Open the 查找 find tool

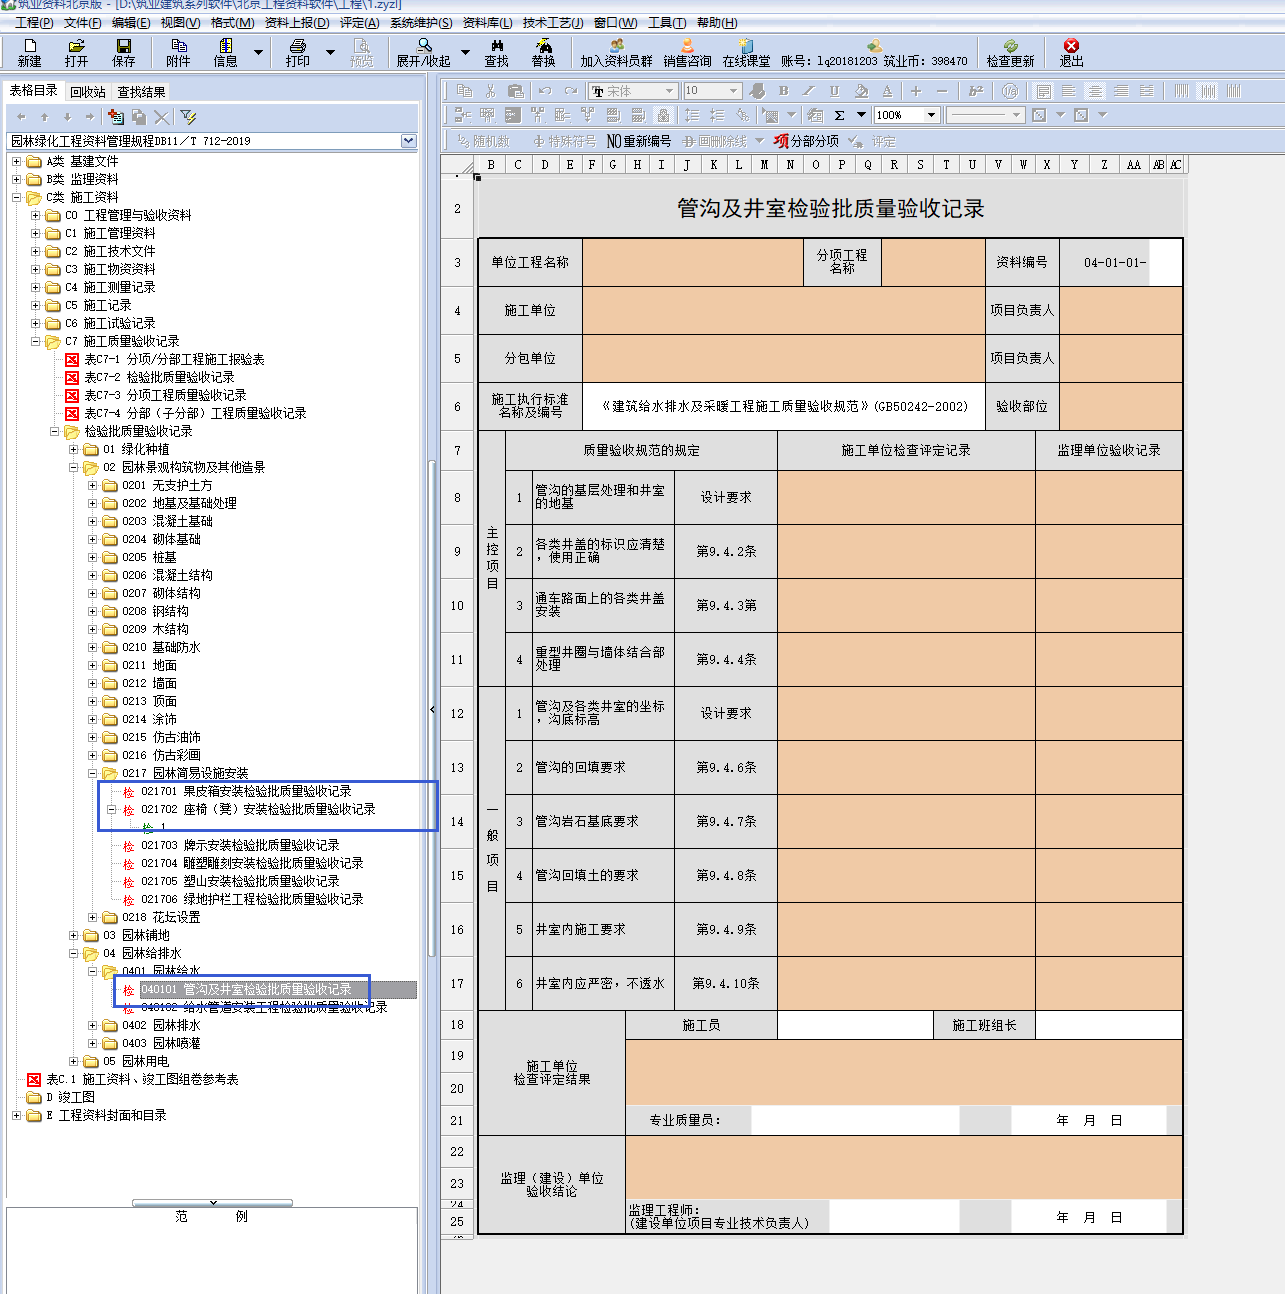click(497, 53)
